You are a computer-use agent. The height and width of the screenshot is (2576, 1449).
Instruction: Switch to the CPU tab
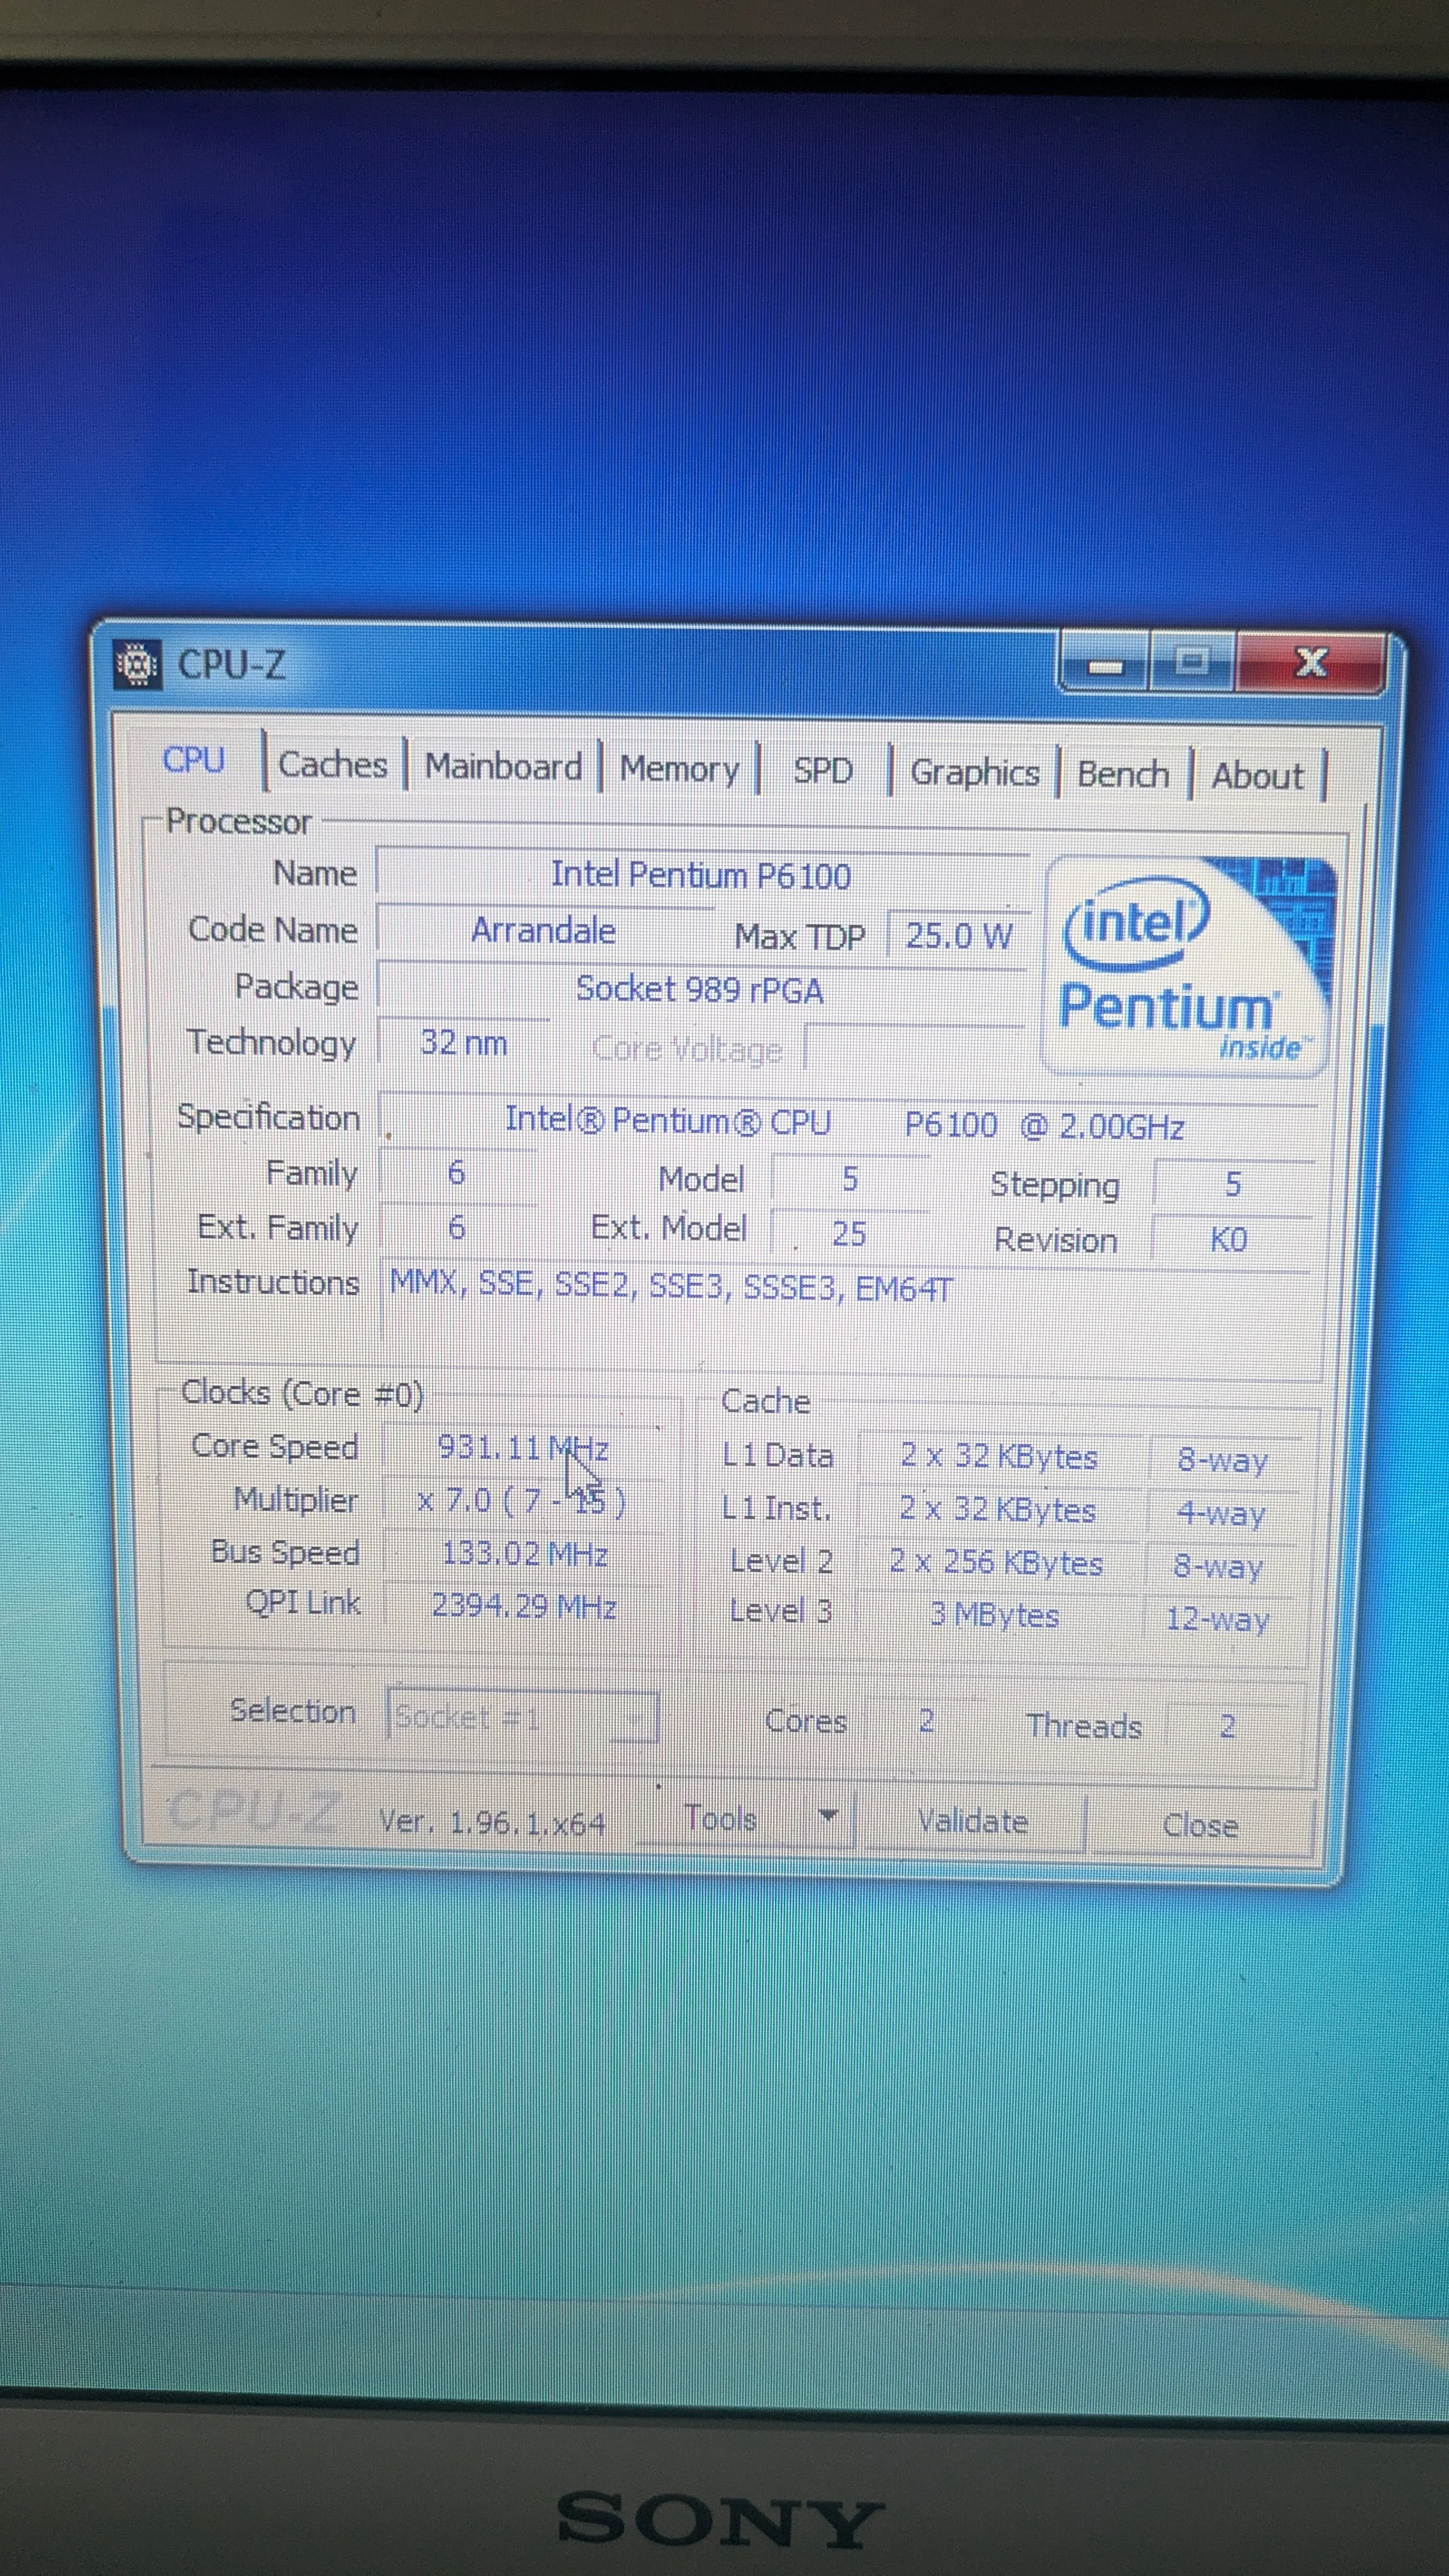pyautogui.click(x=194, y=761)
